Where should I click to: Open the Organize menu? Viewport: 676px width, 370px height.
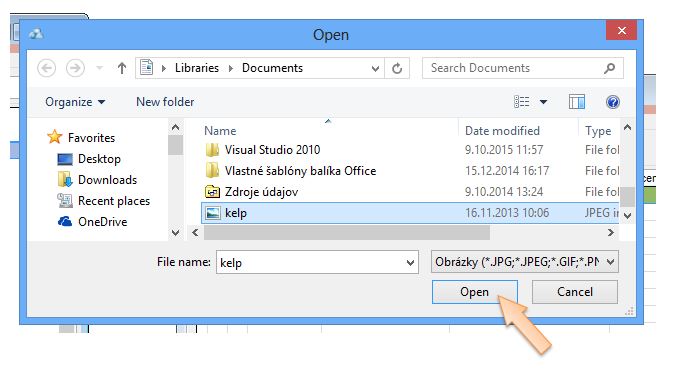(x=75, y=102)
